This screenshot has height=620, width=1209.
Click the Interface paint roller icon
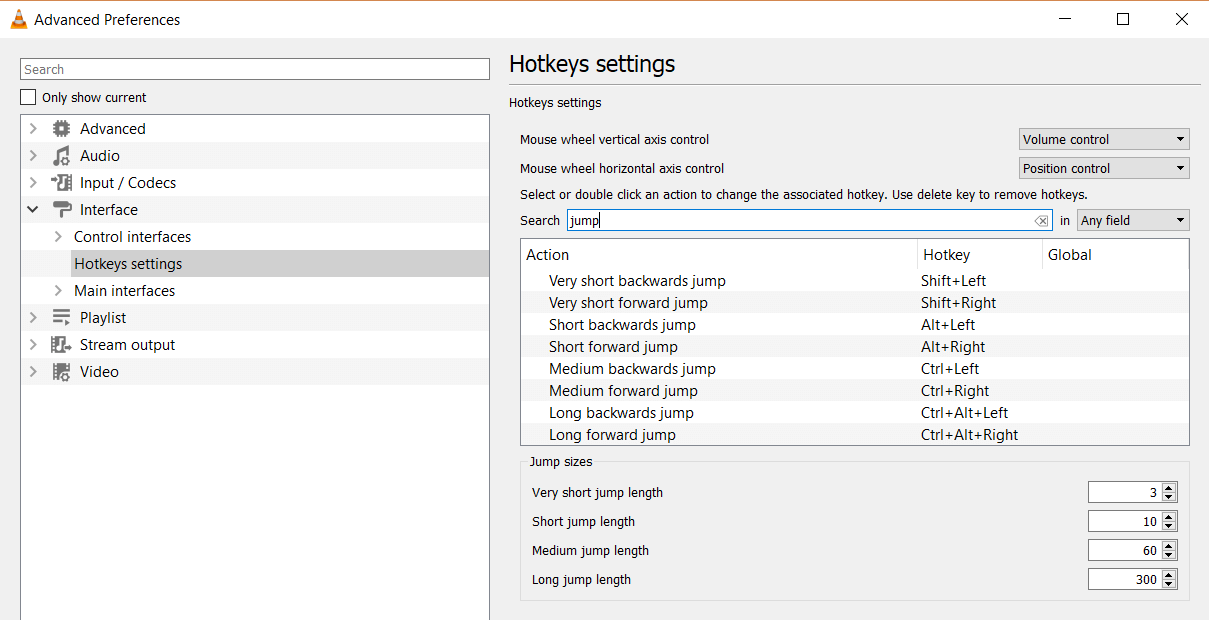pyautogui.click(x=62, y=210)
